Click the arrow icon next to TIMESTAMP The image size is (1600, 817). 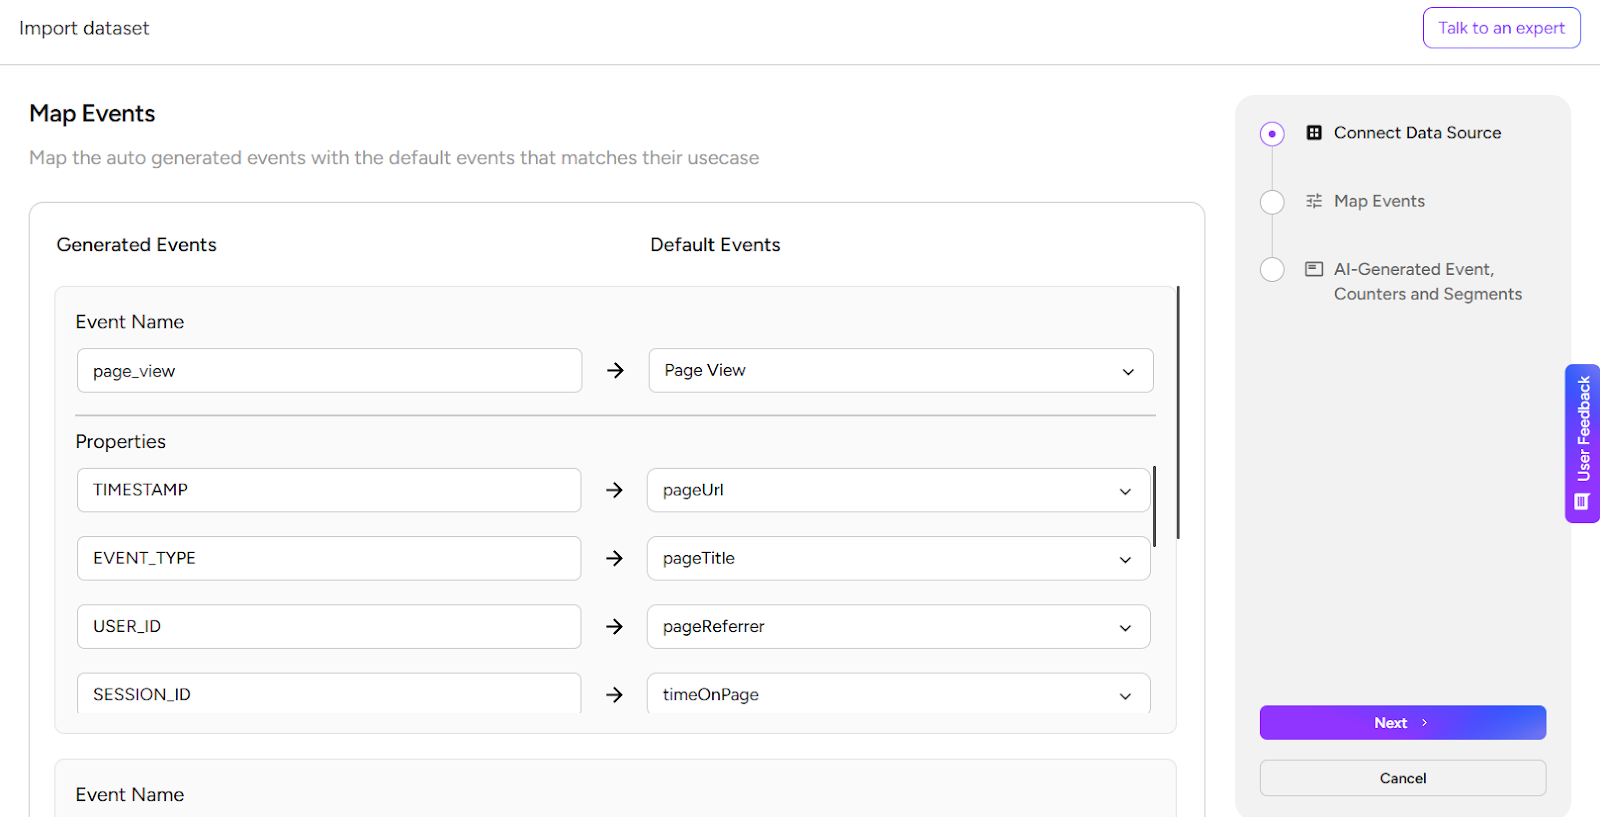pyautogui.click(x=614, y=490)
